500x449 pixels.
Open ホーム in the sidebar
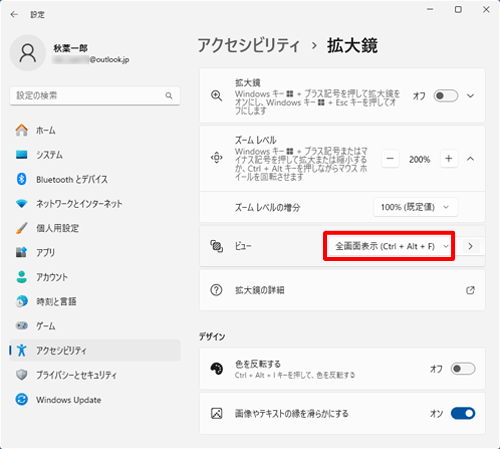(x=95, y=130)
